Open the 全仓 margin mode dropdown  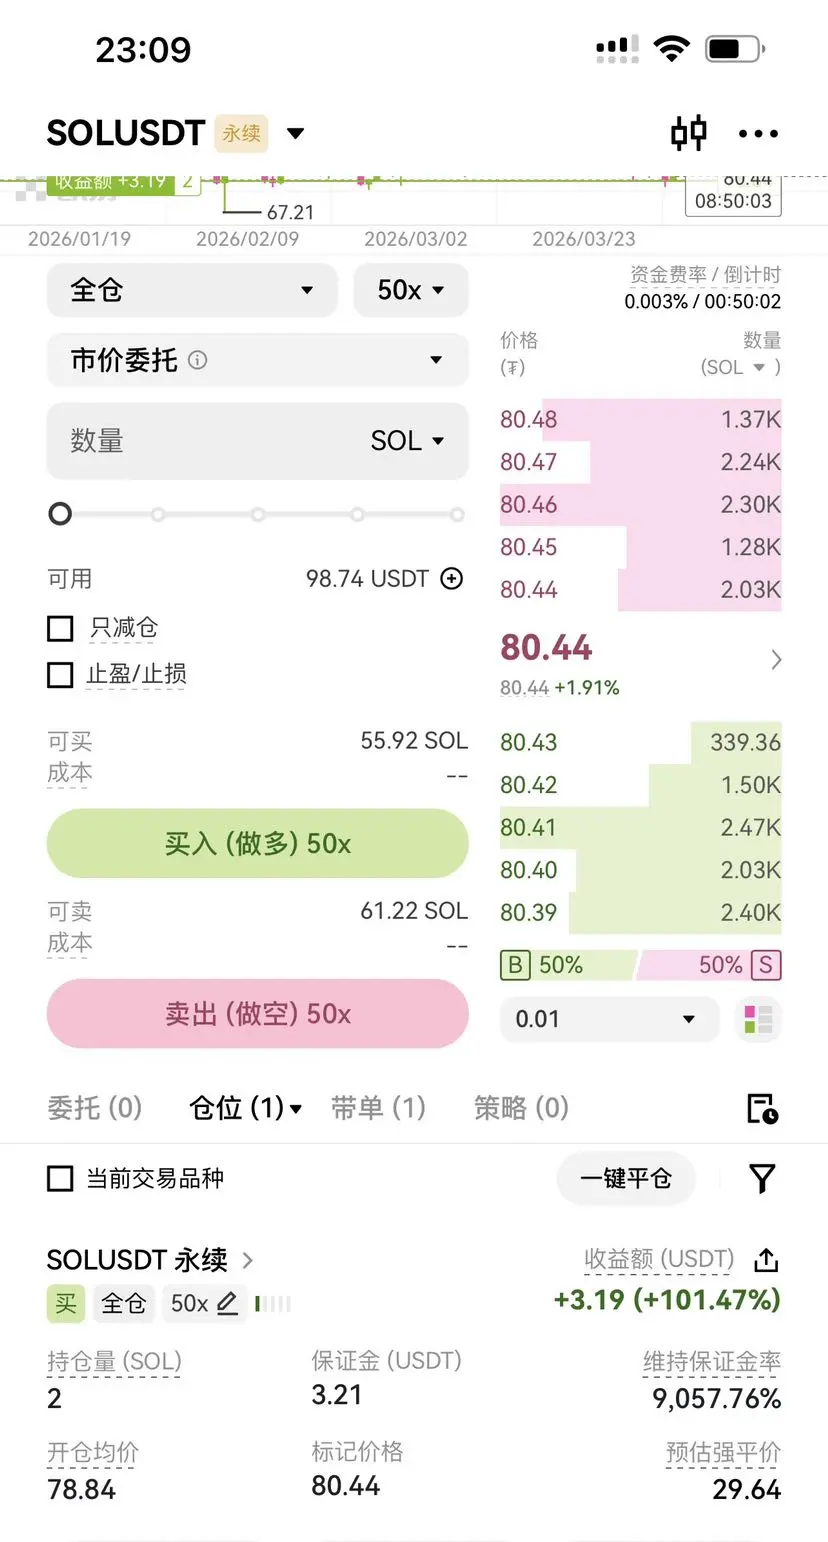pyautogui.click(x=192, y=291)
